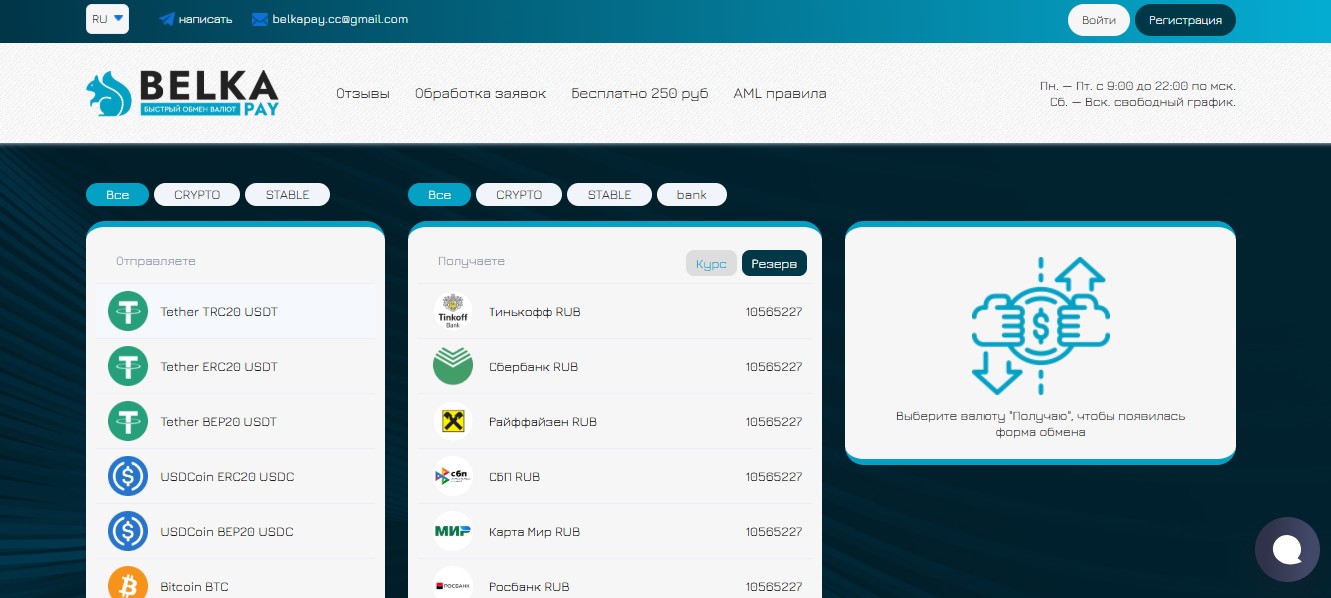
Task: Click the СБП logo icon
Action: click(x=453, y=477)
